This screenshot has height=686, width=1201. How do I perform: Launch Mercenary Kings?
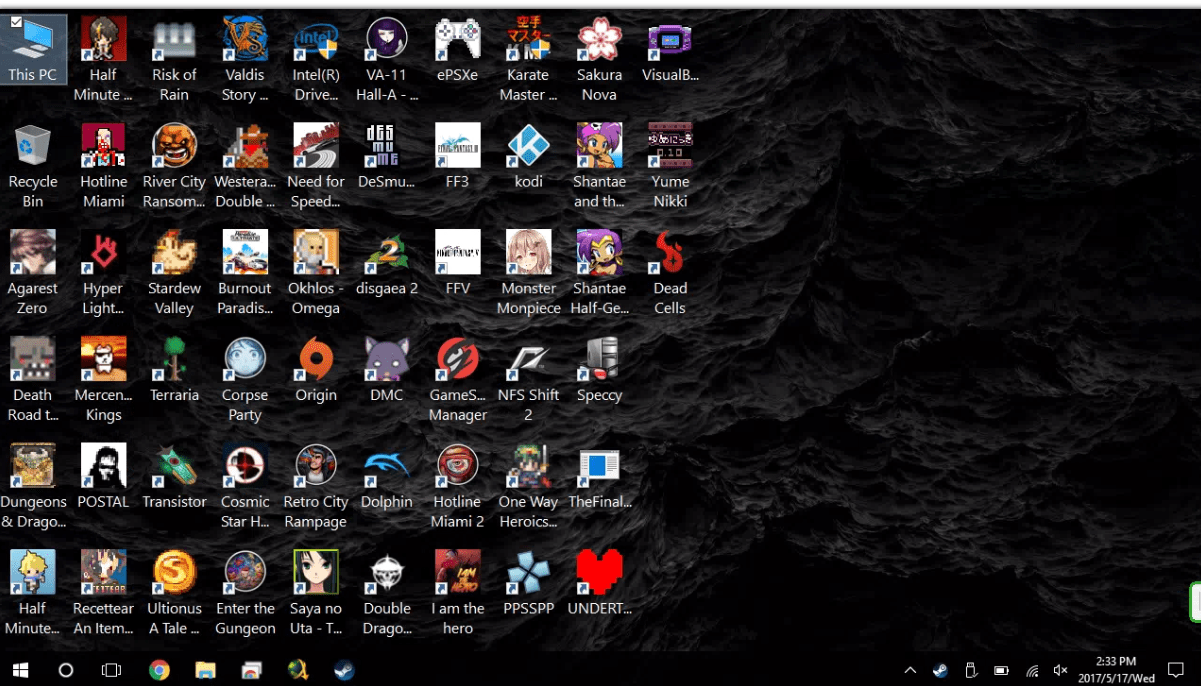pos(103,359)
